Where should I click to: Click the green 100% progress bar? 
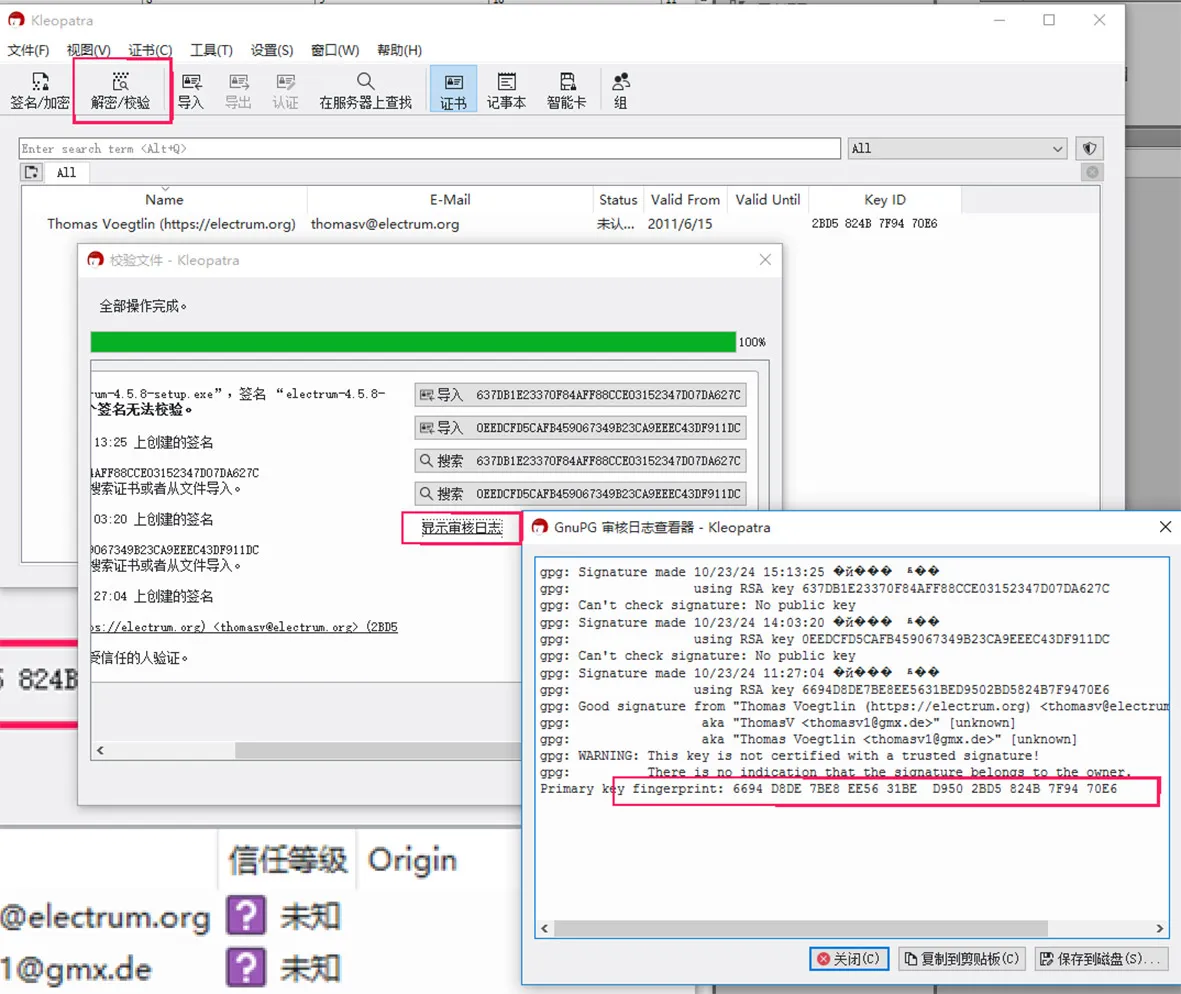click(x=413, y=342)
